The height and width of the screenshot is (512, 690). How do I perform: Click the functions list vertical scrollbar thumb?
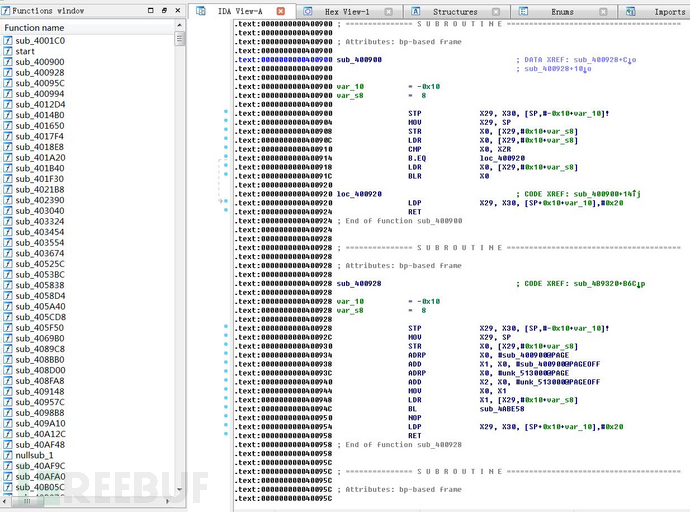(179, 39)
